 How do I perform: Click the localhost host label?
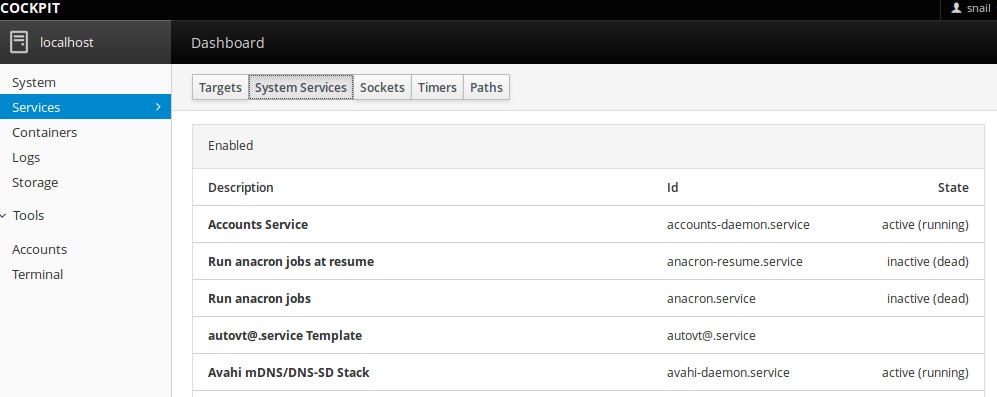pyautogui.click(x=67, y=43)
